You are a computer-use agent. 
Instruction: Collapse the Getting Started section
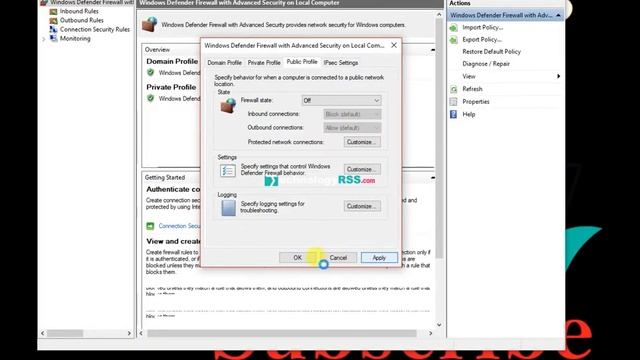(x=432, y=178)
